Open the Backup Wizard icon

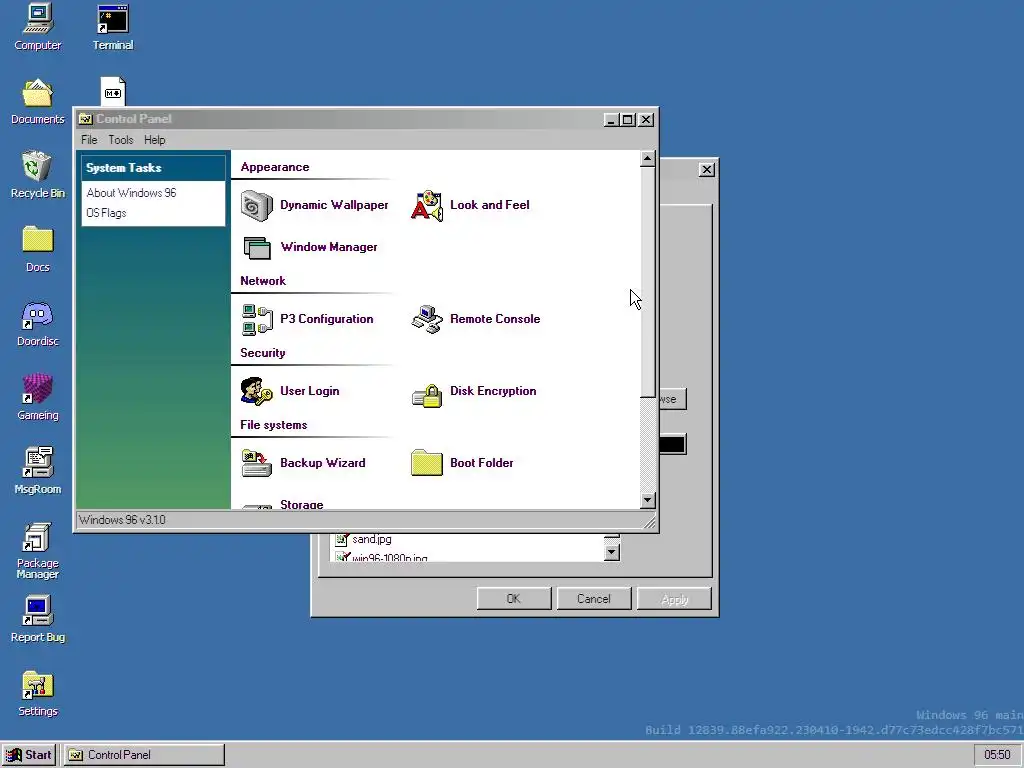[257, 463]
